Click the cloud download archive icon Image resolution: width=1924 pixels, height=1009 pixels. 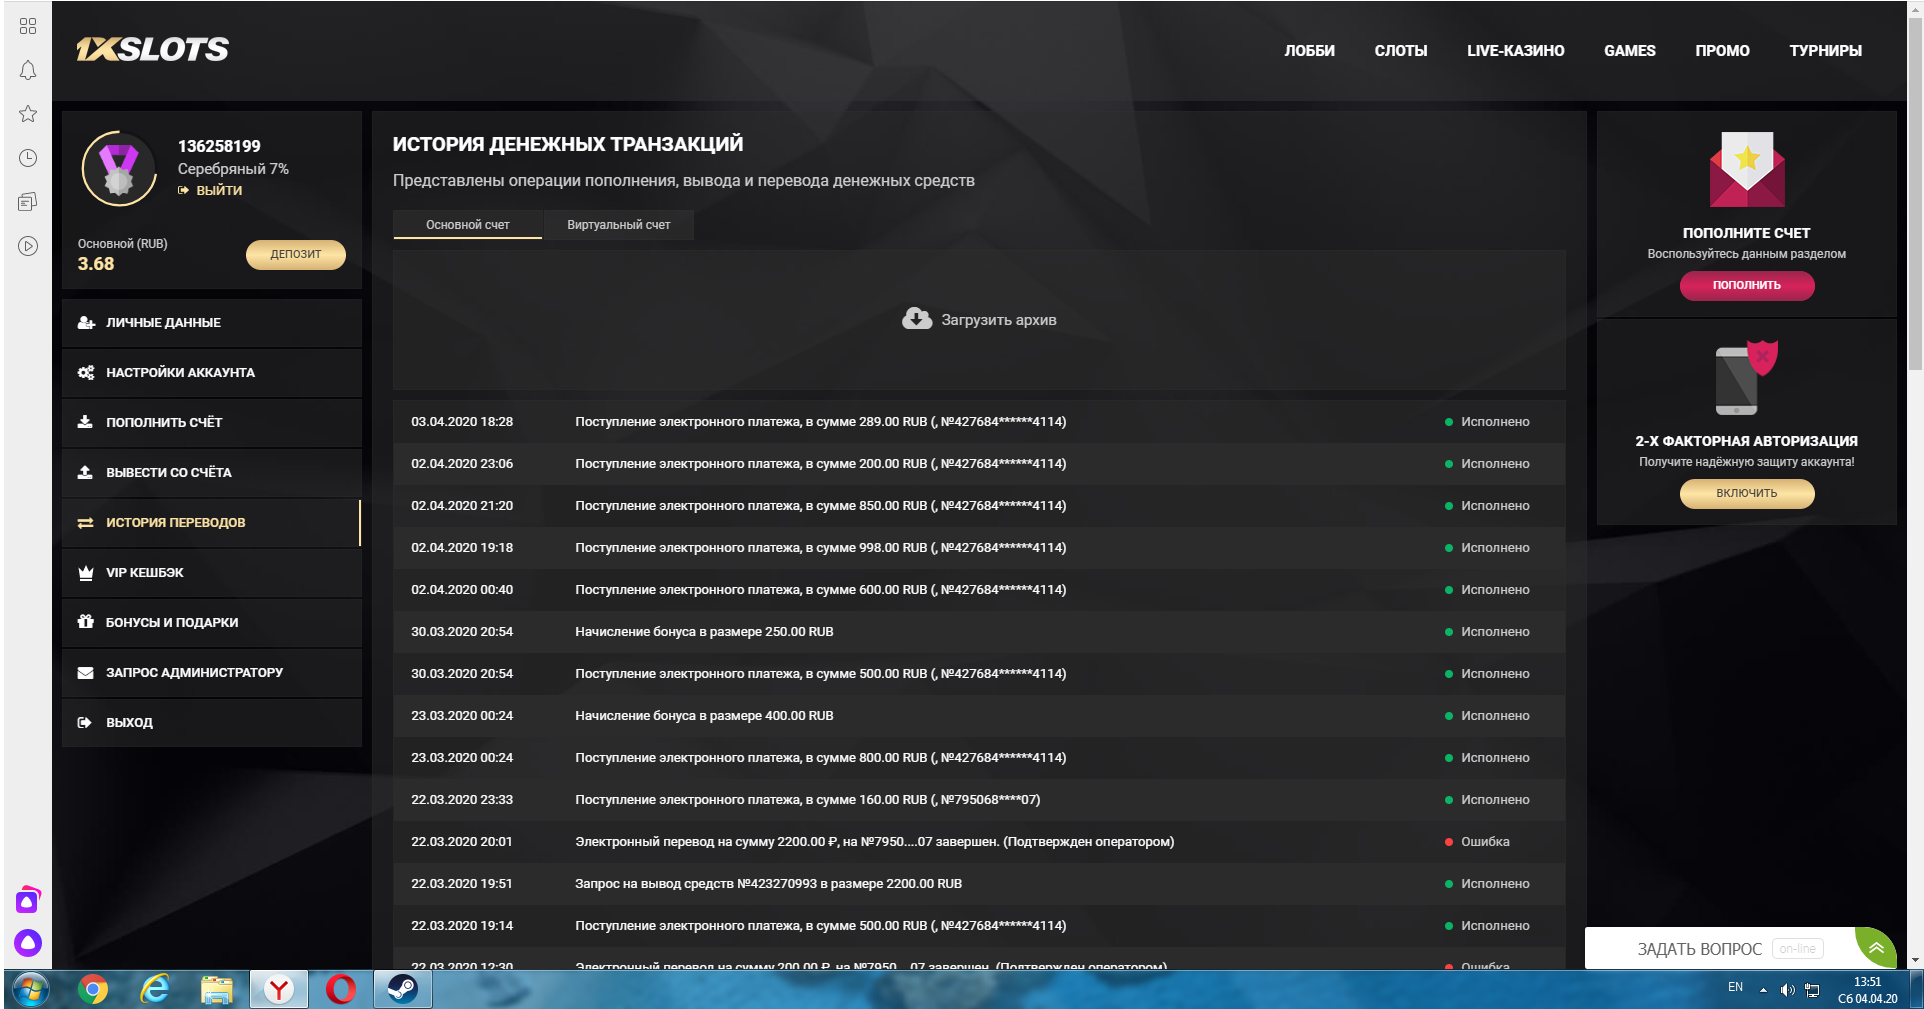(916, 319)
